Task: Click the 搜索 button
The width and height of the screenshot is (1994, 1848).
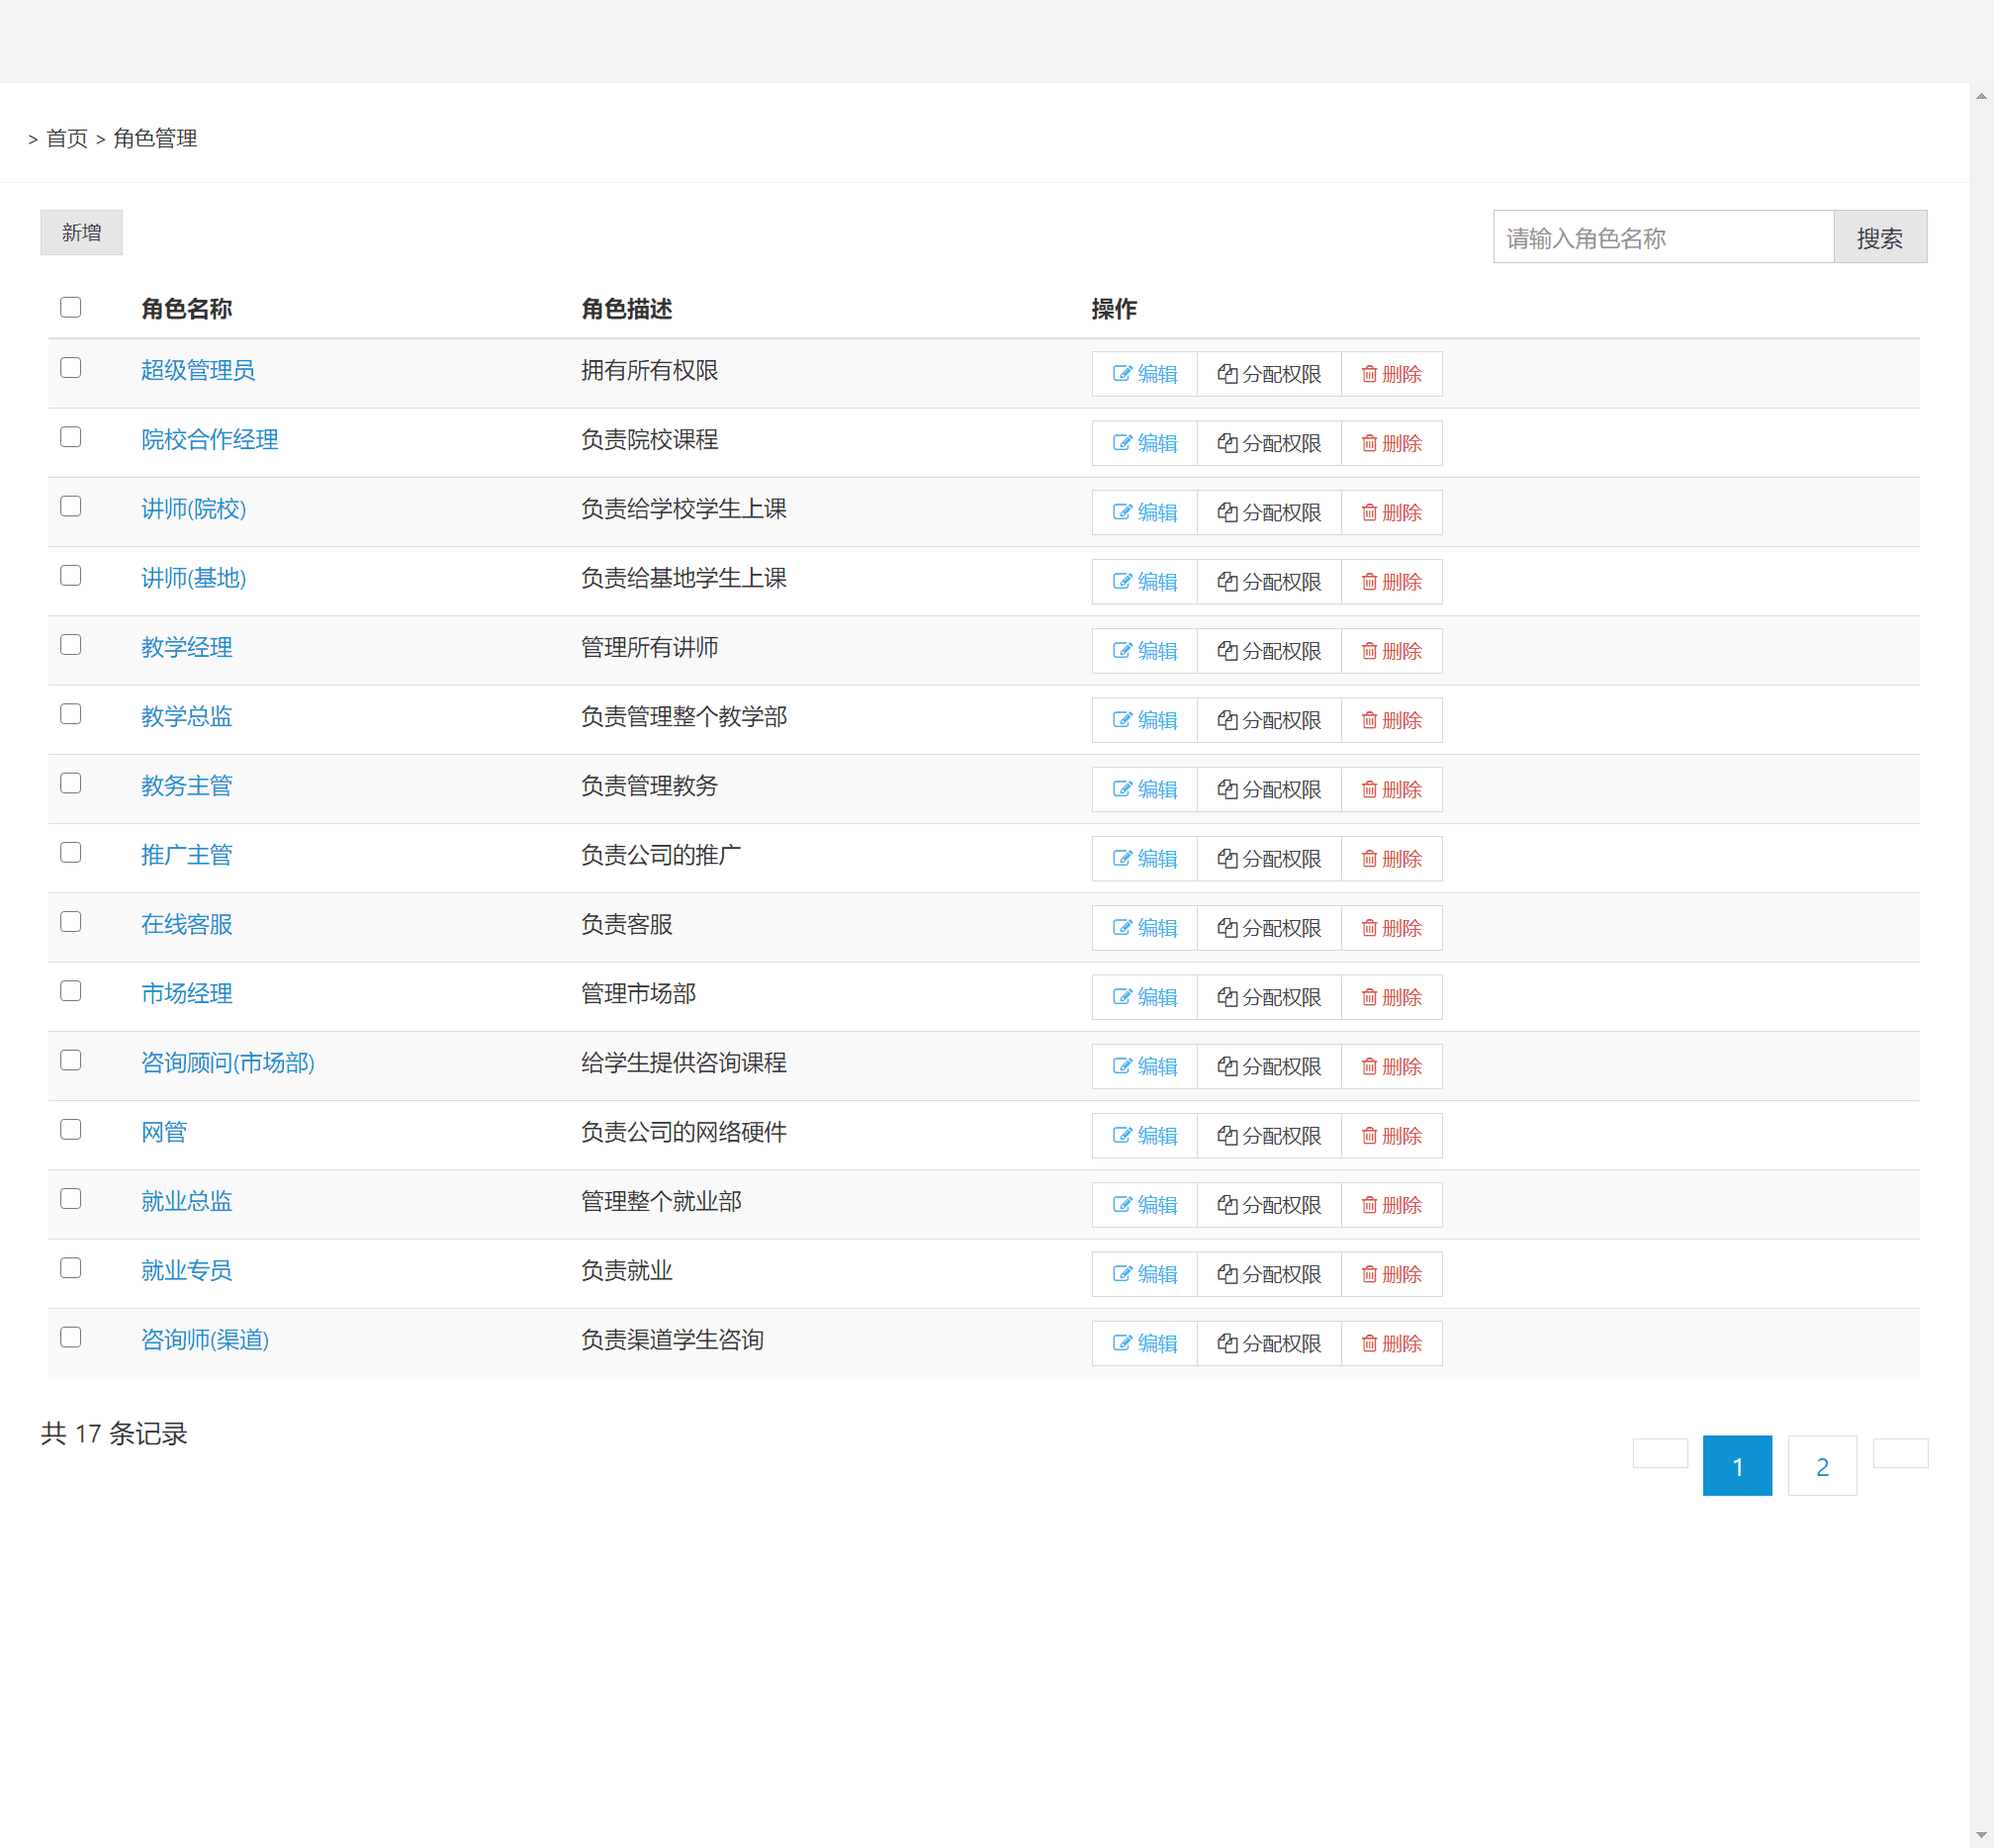Action: 1880,237
